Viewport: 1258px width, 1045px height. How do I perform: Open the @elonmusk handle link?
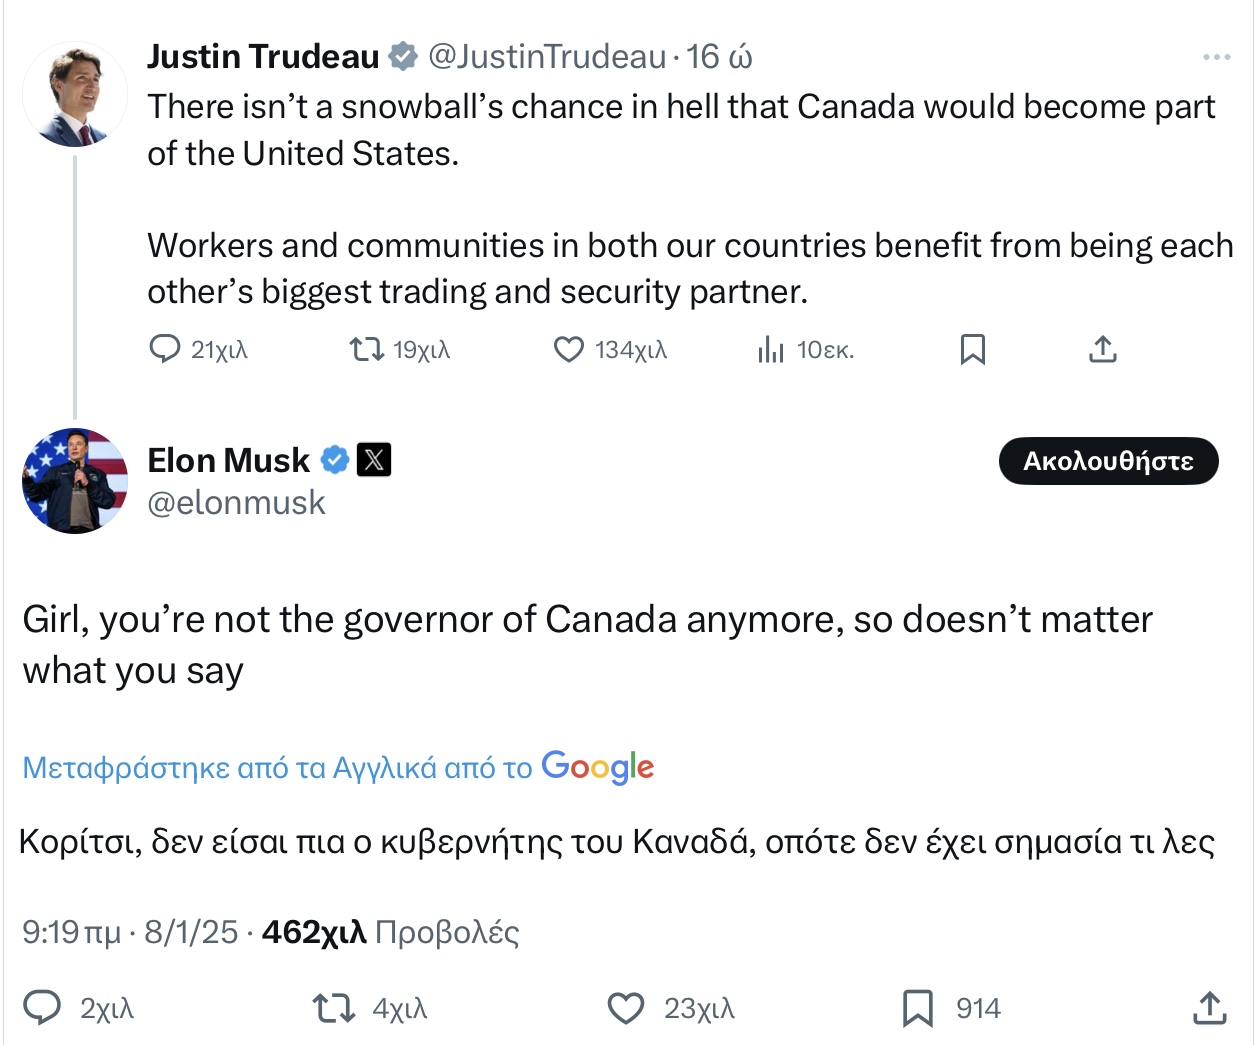[x=236, y=502]
